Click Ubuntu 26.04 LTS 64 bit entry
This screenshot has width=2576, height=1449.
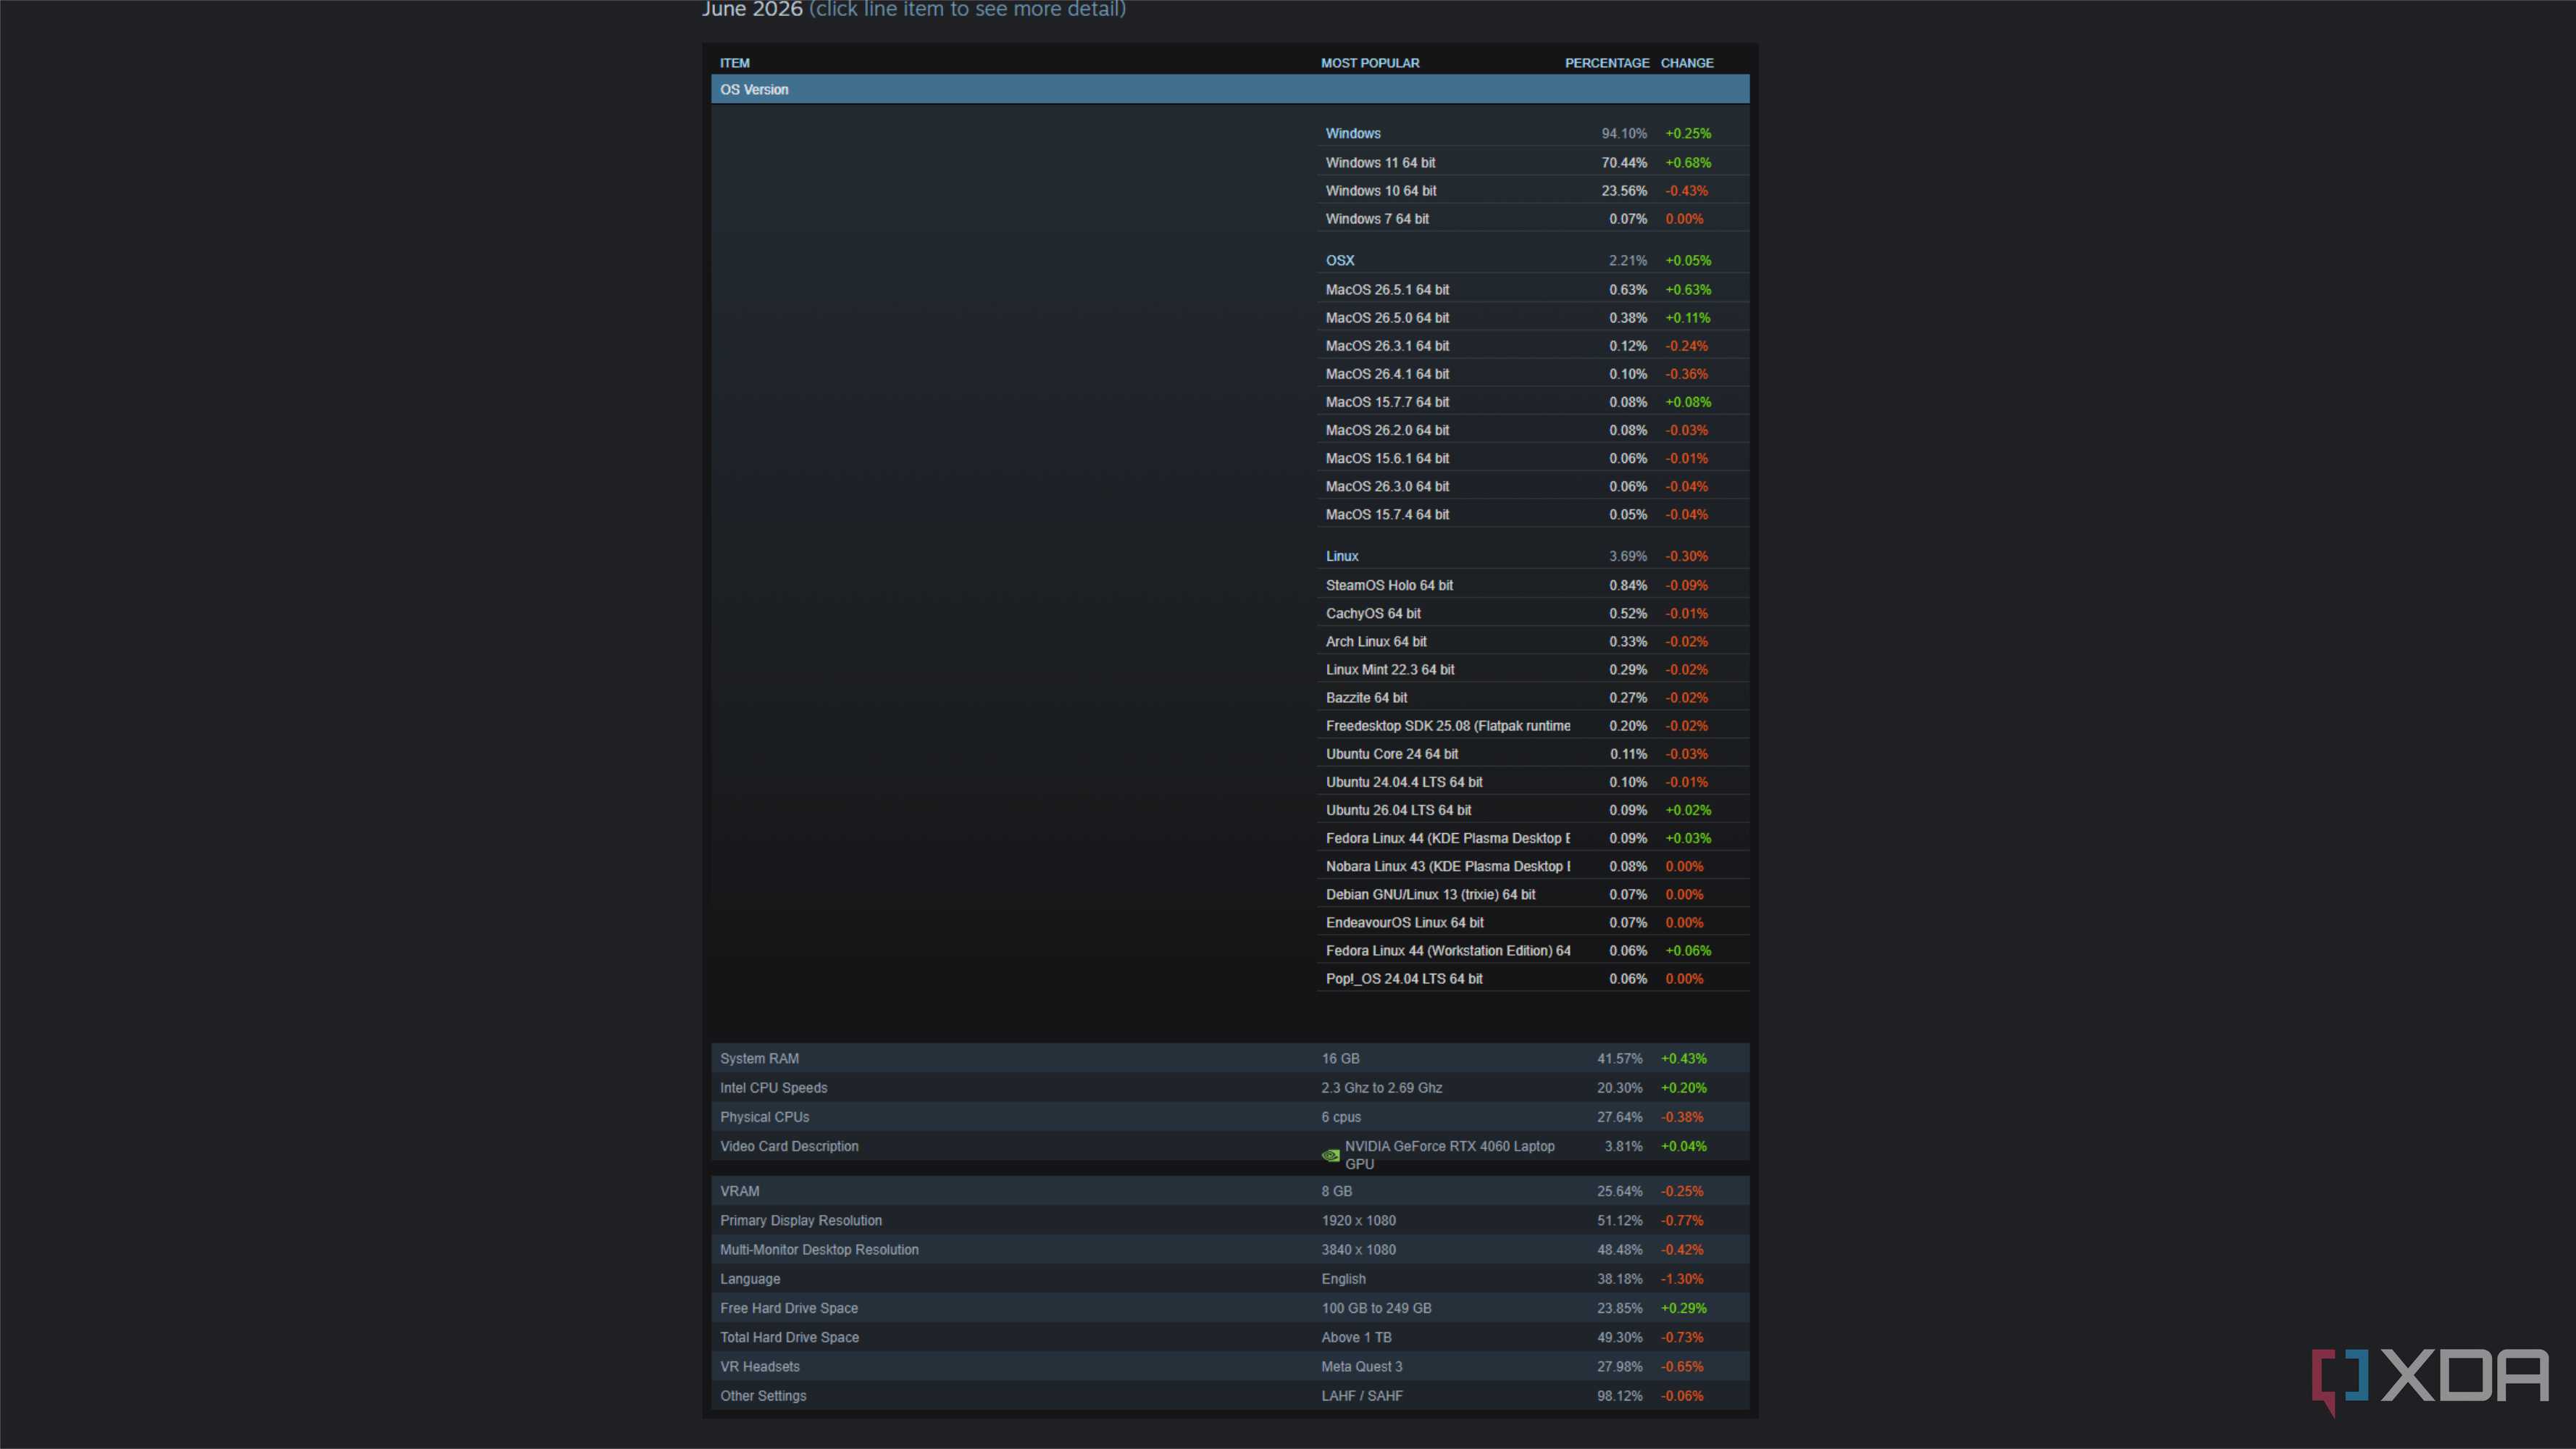pyautogui.click(x=1533, y=809)
